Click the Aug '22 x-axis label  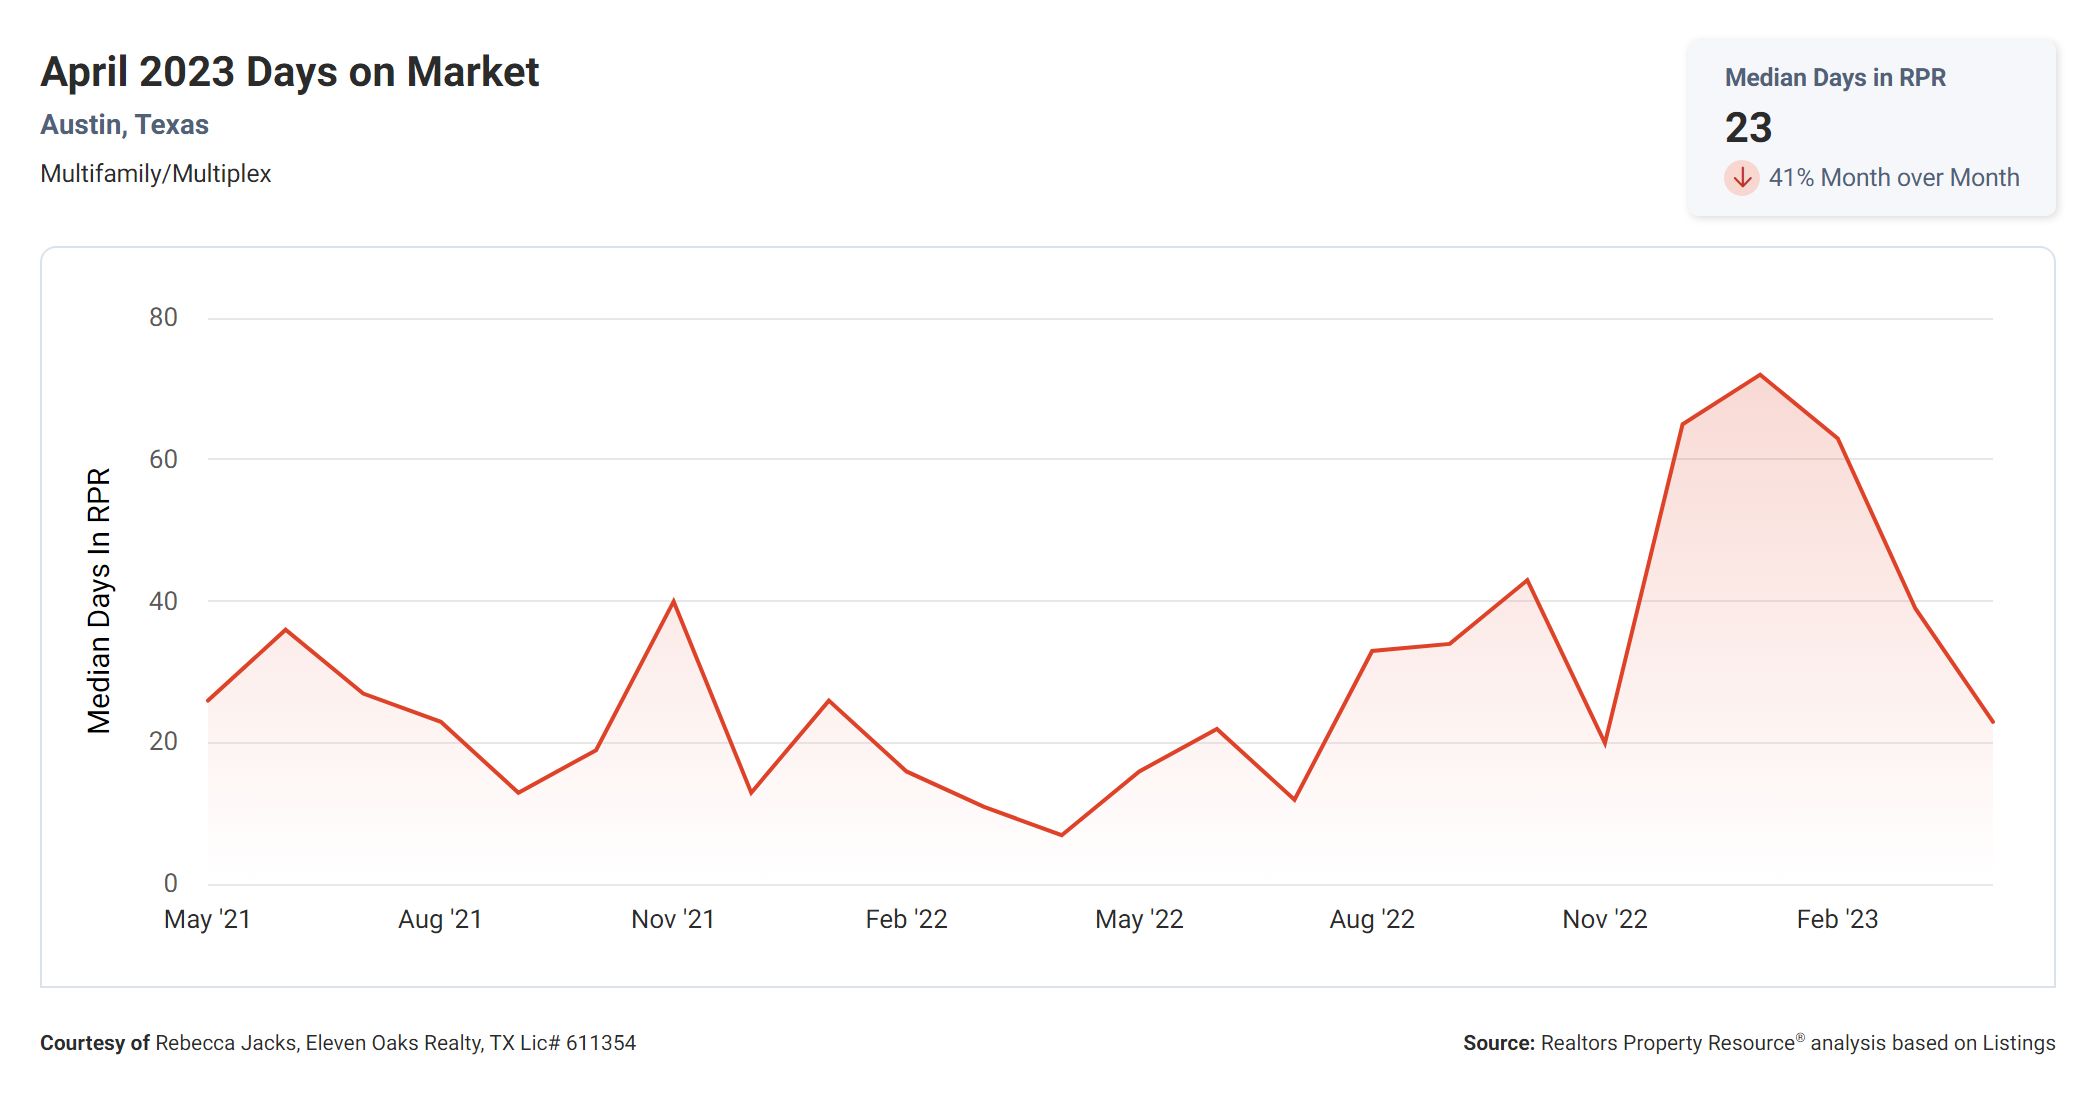[x=1372, y=919]
